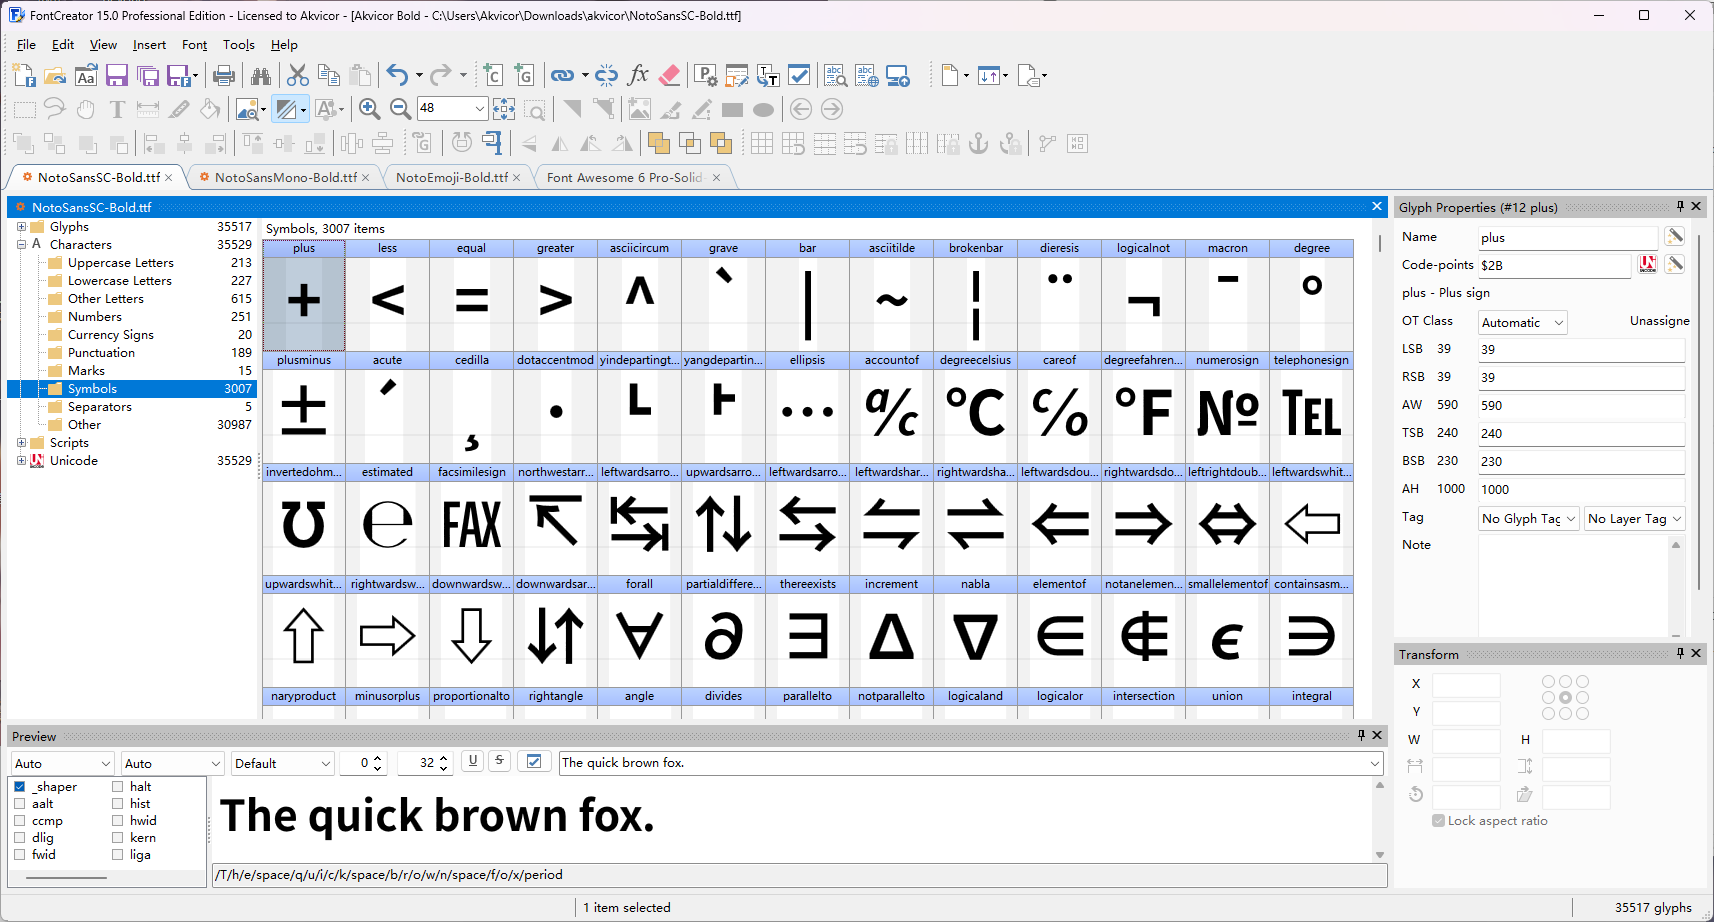Click the pink eraser icon

(670, 75)
